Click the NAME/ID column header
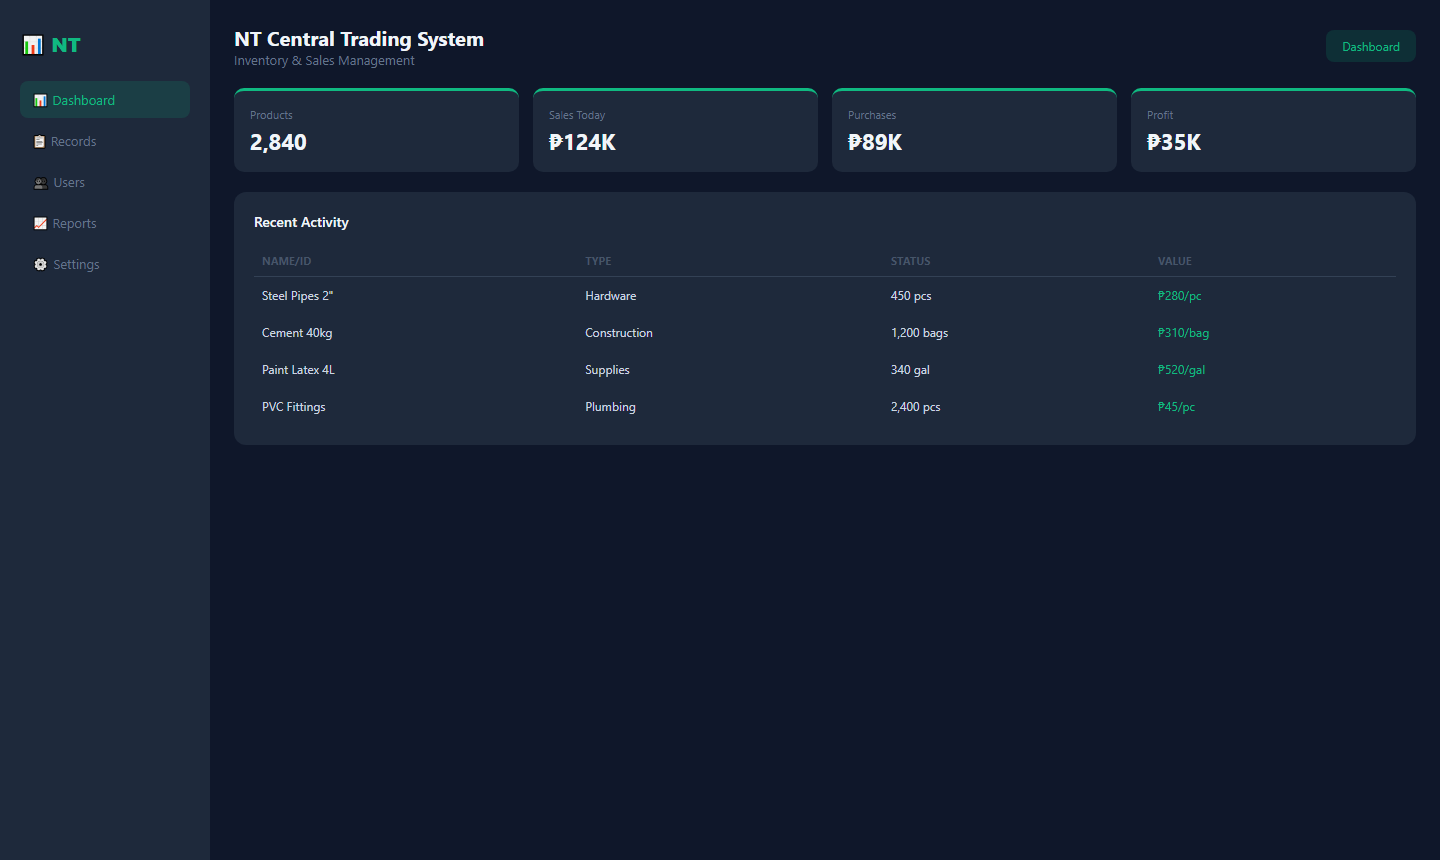The width and height of the screenshot is (1440, 860). [x=287, y=261]
